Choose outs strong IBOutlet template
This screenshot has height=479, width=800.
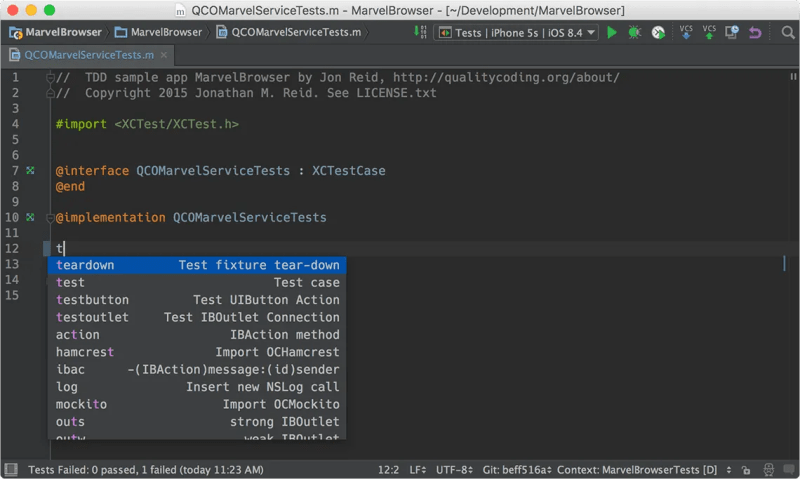pos(197,421)
